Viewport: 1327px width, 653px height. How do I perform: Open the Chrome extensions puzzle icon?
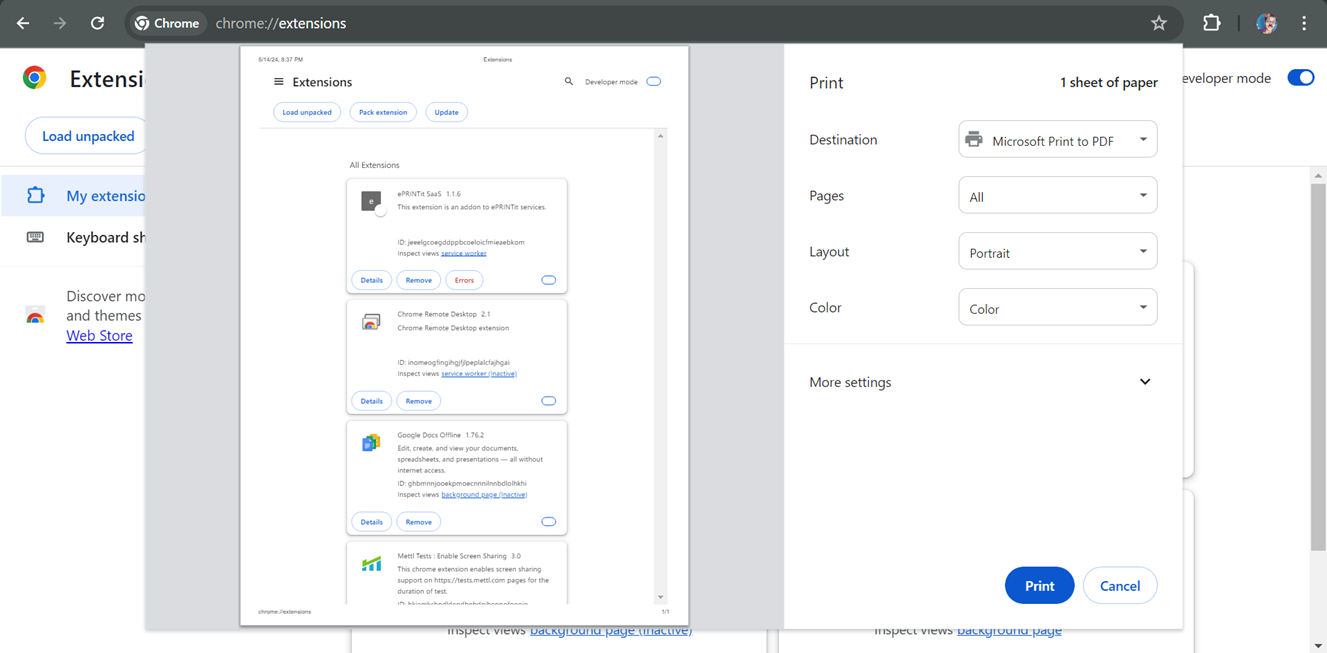[x=1211, y=22]
